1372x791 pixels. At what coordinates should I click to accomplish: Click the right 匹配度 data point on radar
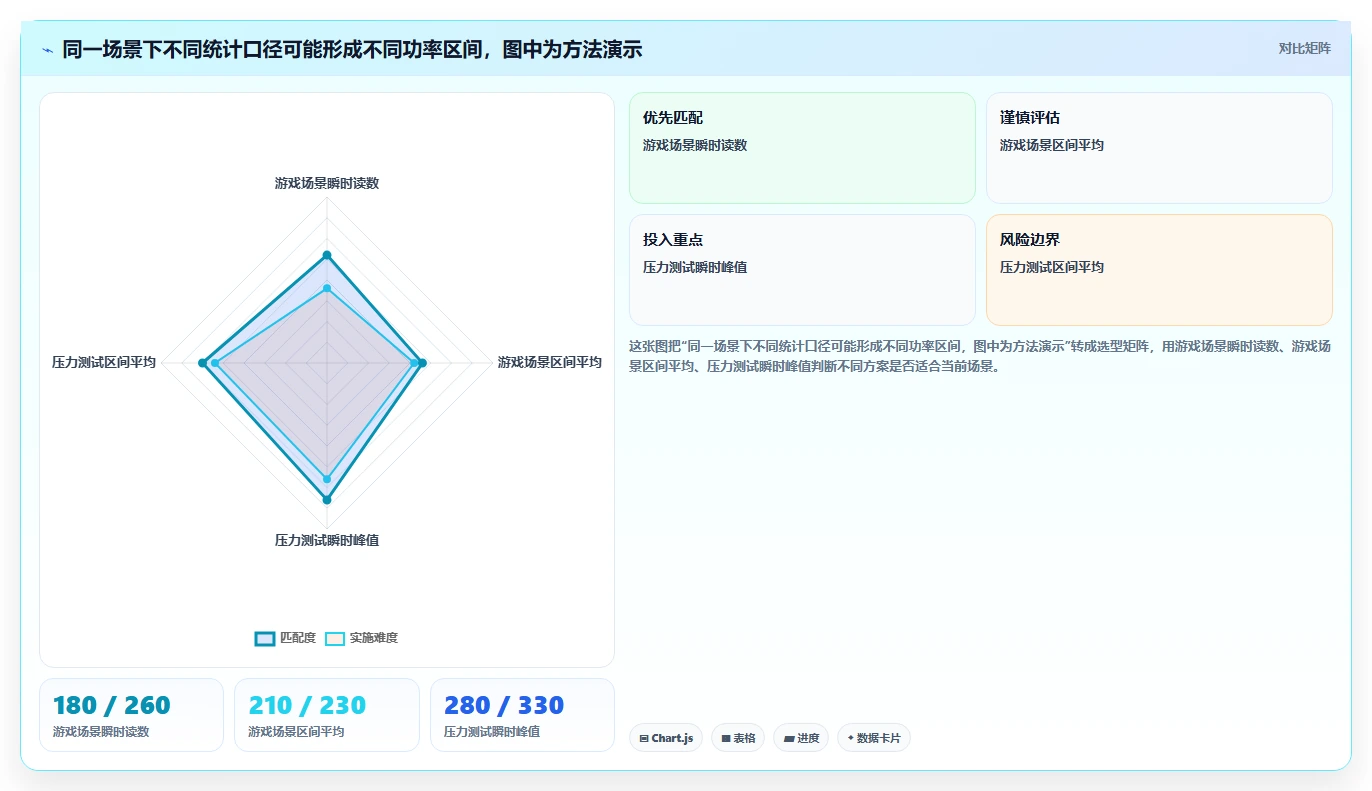click(x=422, y=363)
